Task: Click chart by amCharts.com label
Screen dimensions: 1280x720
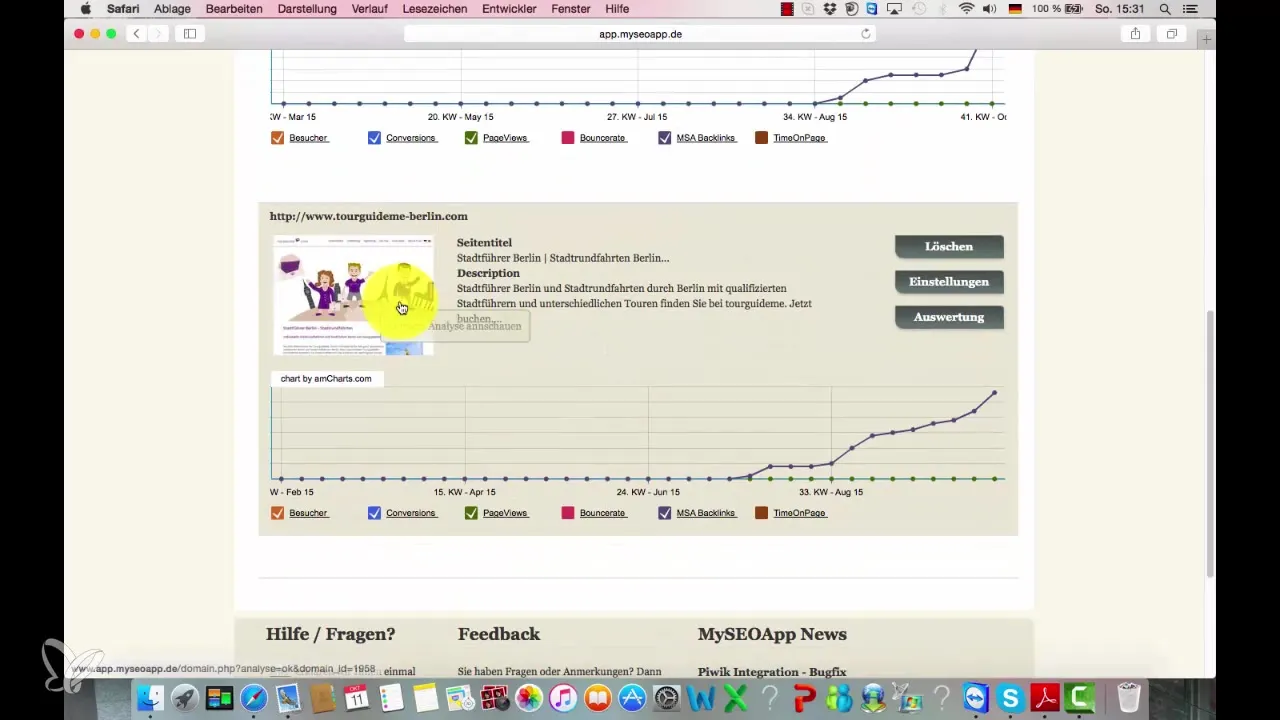Action: [x=326, y=379]
